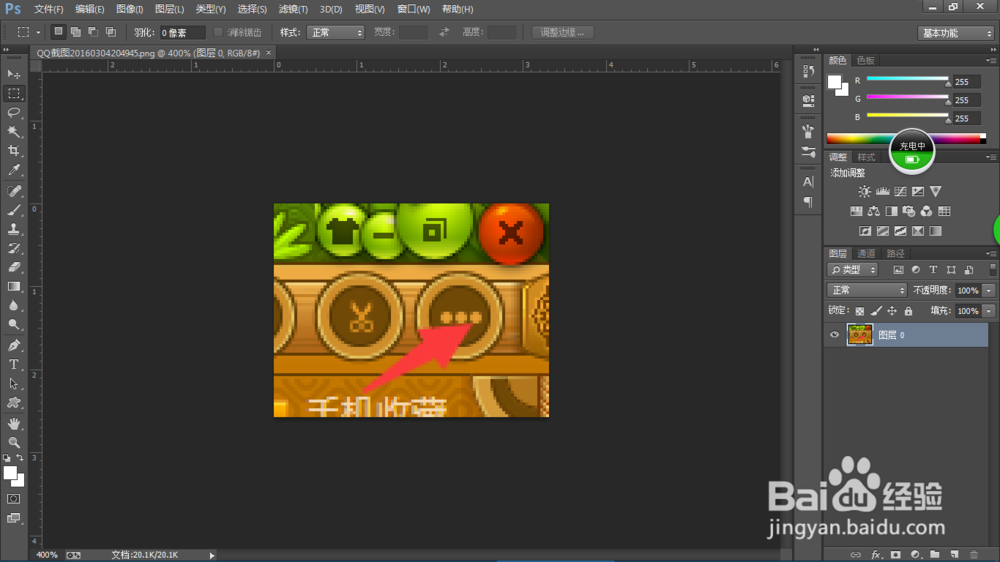Select the Pen tool
This screenshot has width=1000, height=562.
pyautogui.click(x=13, y=346)
